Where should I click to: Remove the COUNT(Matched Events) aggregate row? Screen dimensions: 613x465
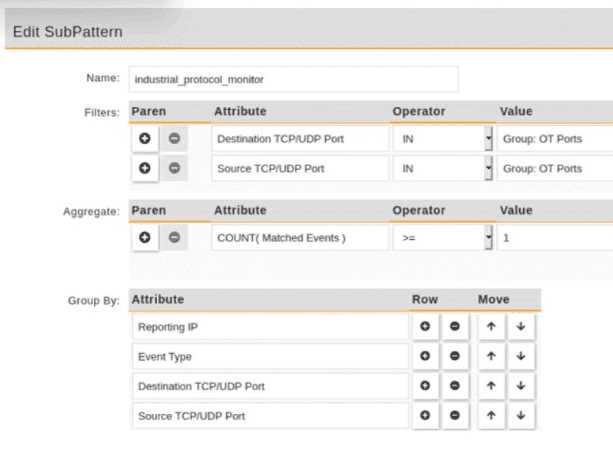174,237
